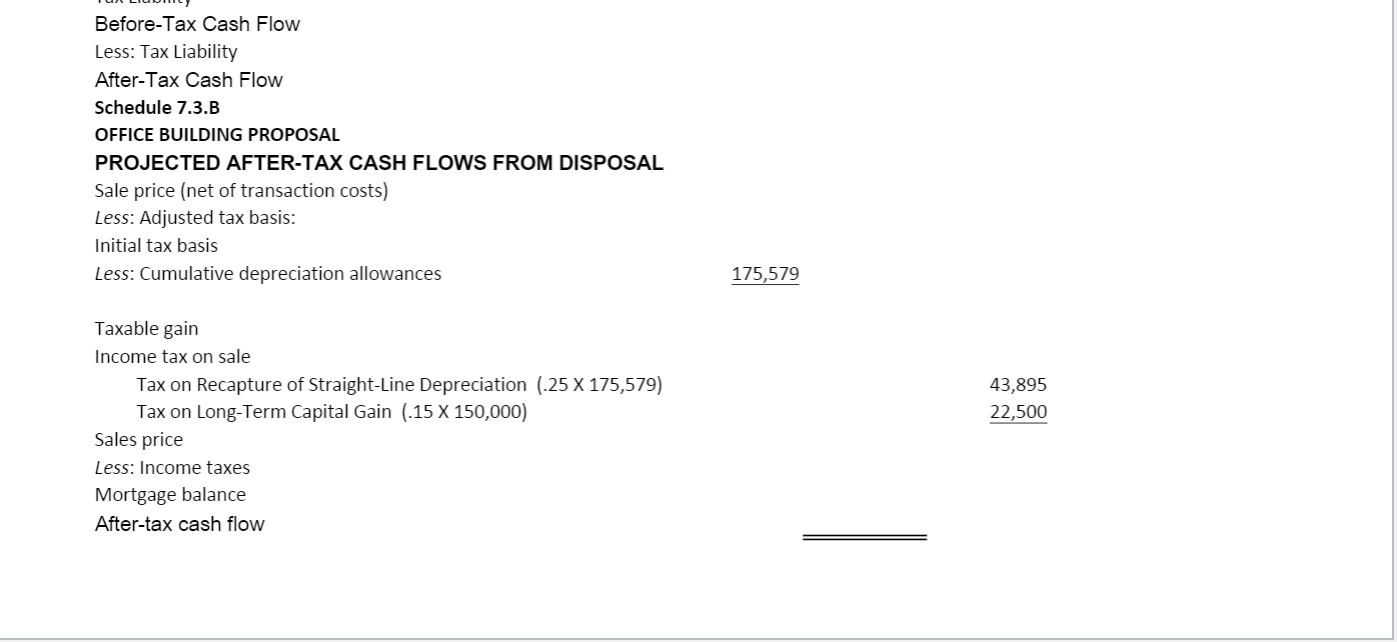Click the double underline total field
The width and height of the screenshot is (1397, 642).
(864, 536)
